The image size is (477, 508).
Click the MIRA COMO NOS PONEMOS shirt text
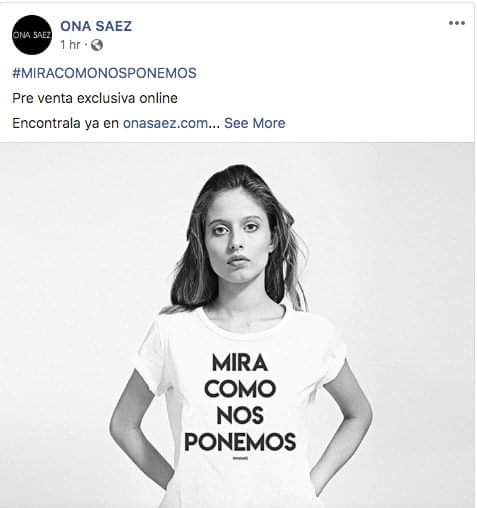click(240, 402)
